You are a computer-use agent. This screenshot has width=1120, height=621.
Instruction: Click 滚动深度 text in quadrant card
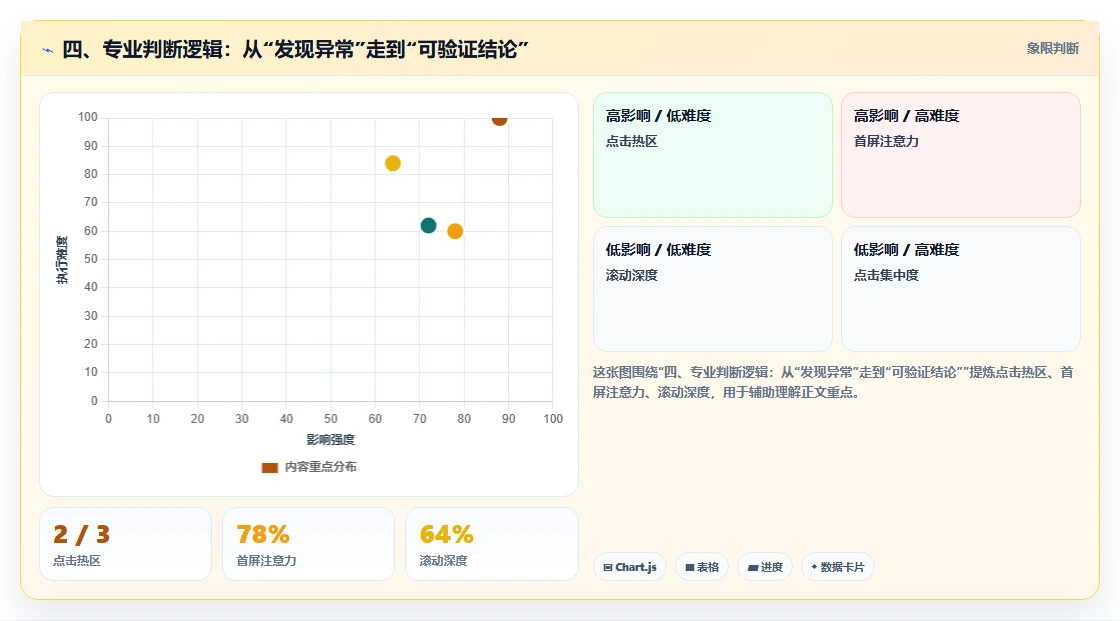(631, 275)
